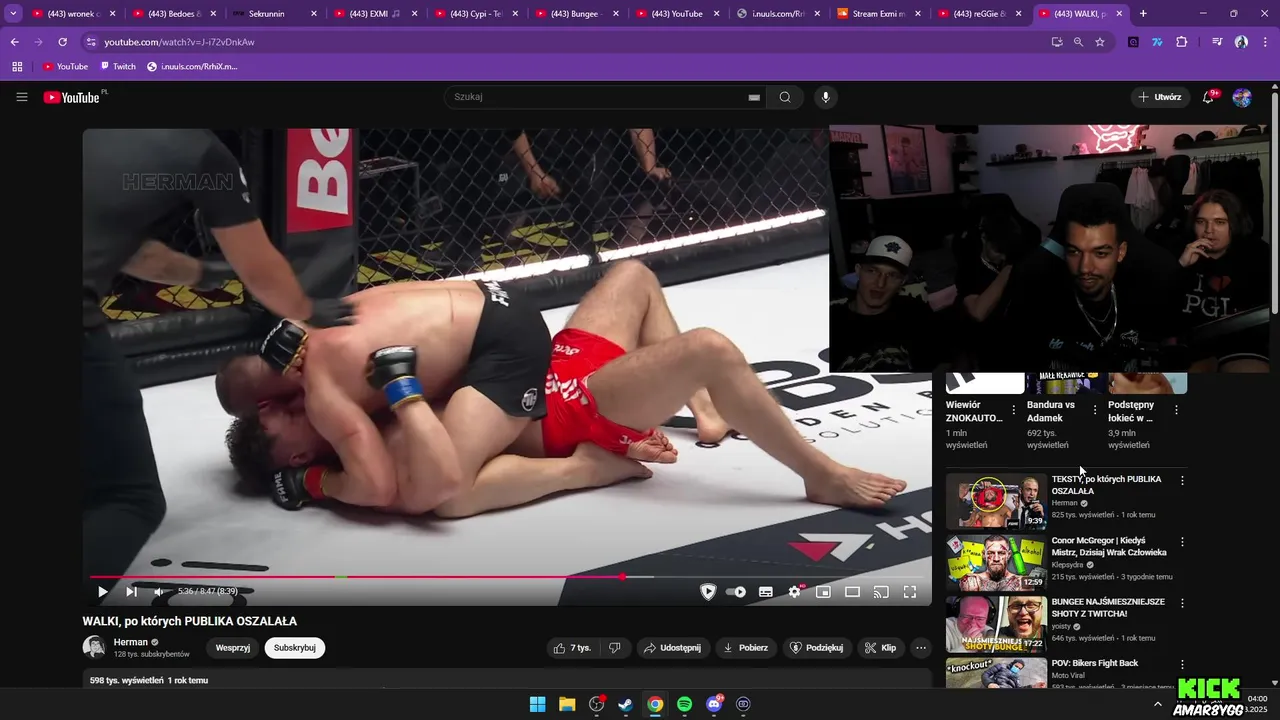Viewport: 1280px width, 720px height.
Task: Click the Pobierz download button
Action: [746, 648]
